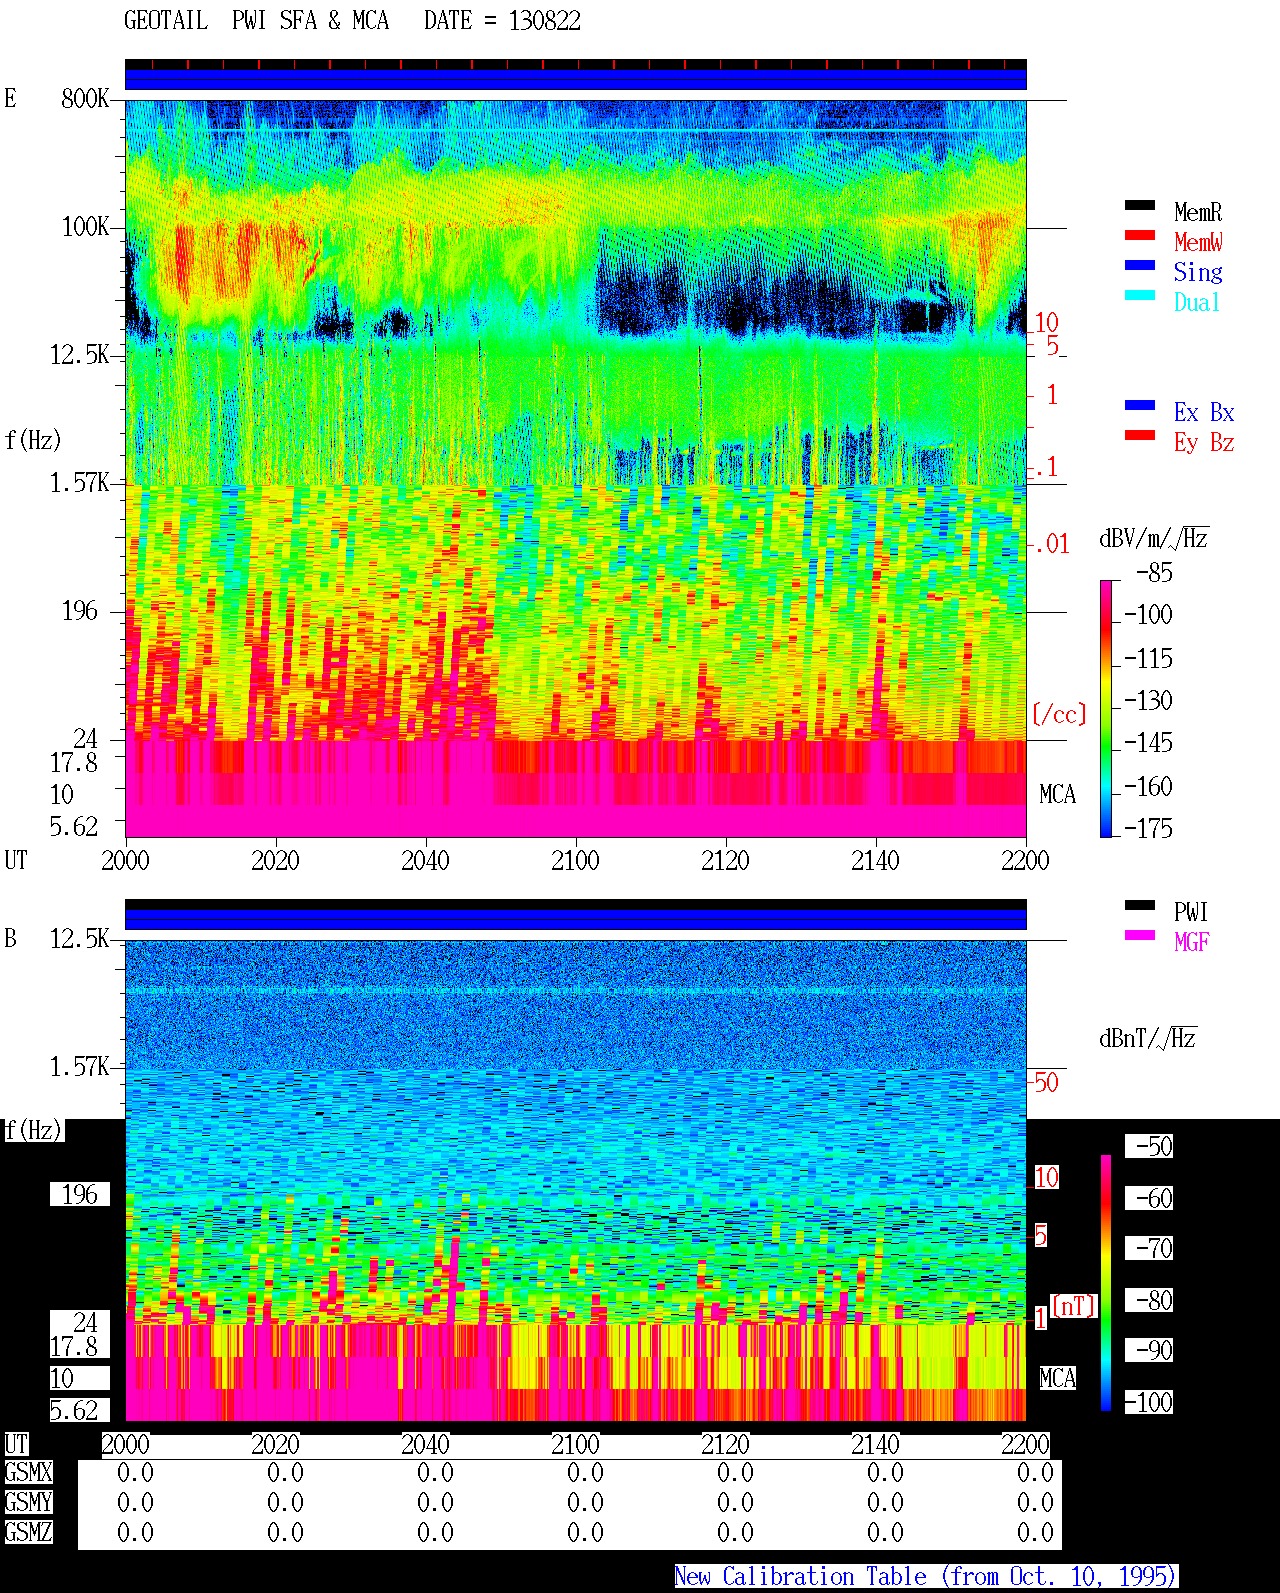1280x1593 pixels.
Task: Click the 5.62 label on E panel
Action: coord(74,827)
